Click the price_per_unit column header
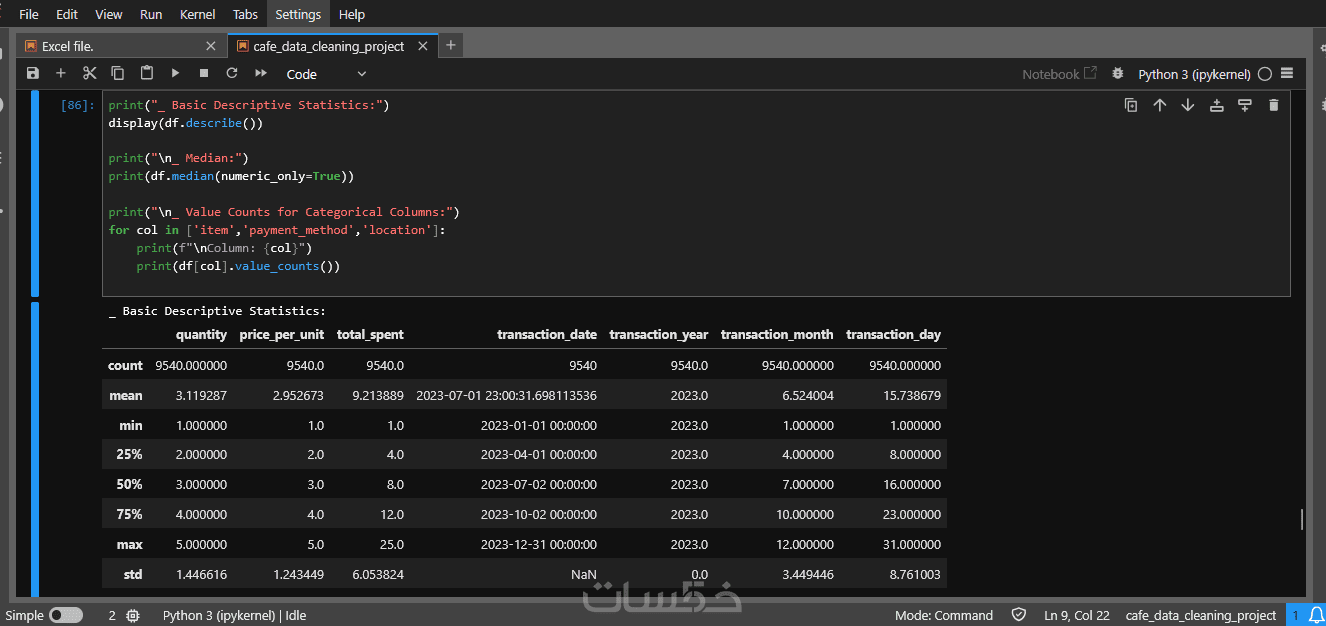 (281, 335)
